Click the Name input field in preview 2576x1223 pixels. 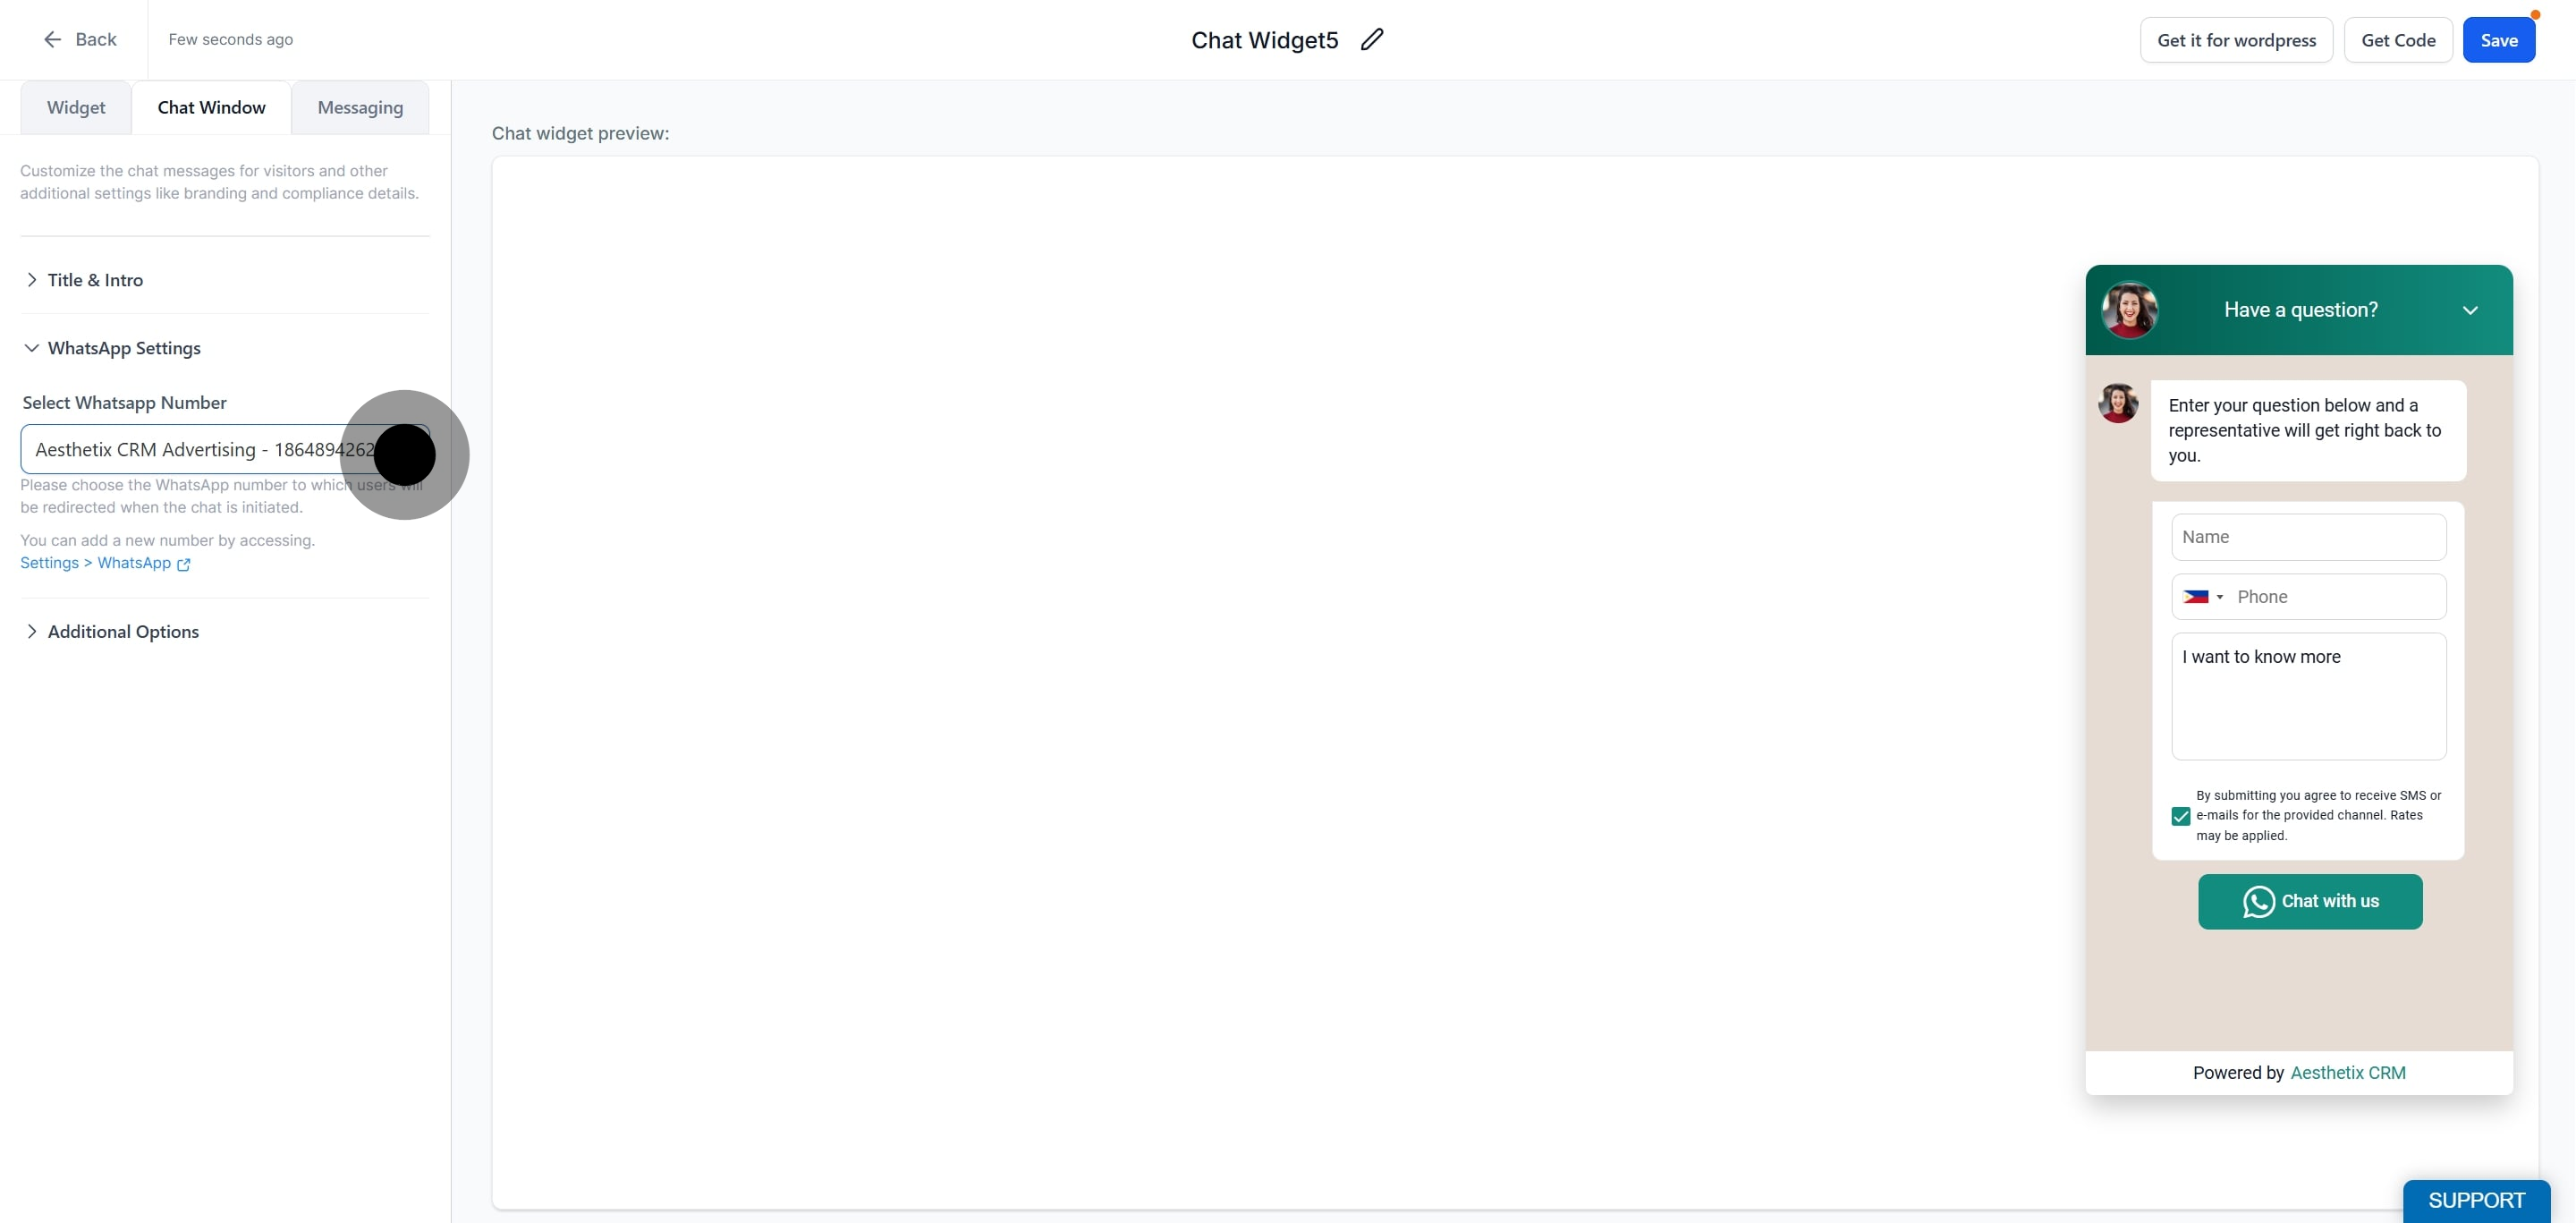tap(2309, 537)
